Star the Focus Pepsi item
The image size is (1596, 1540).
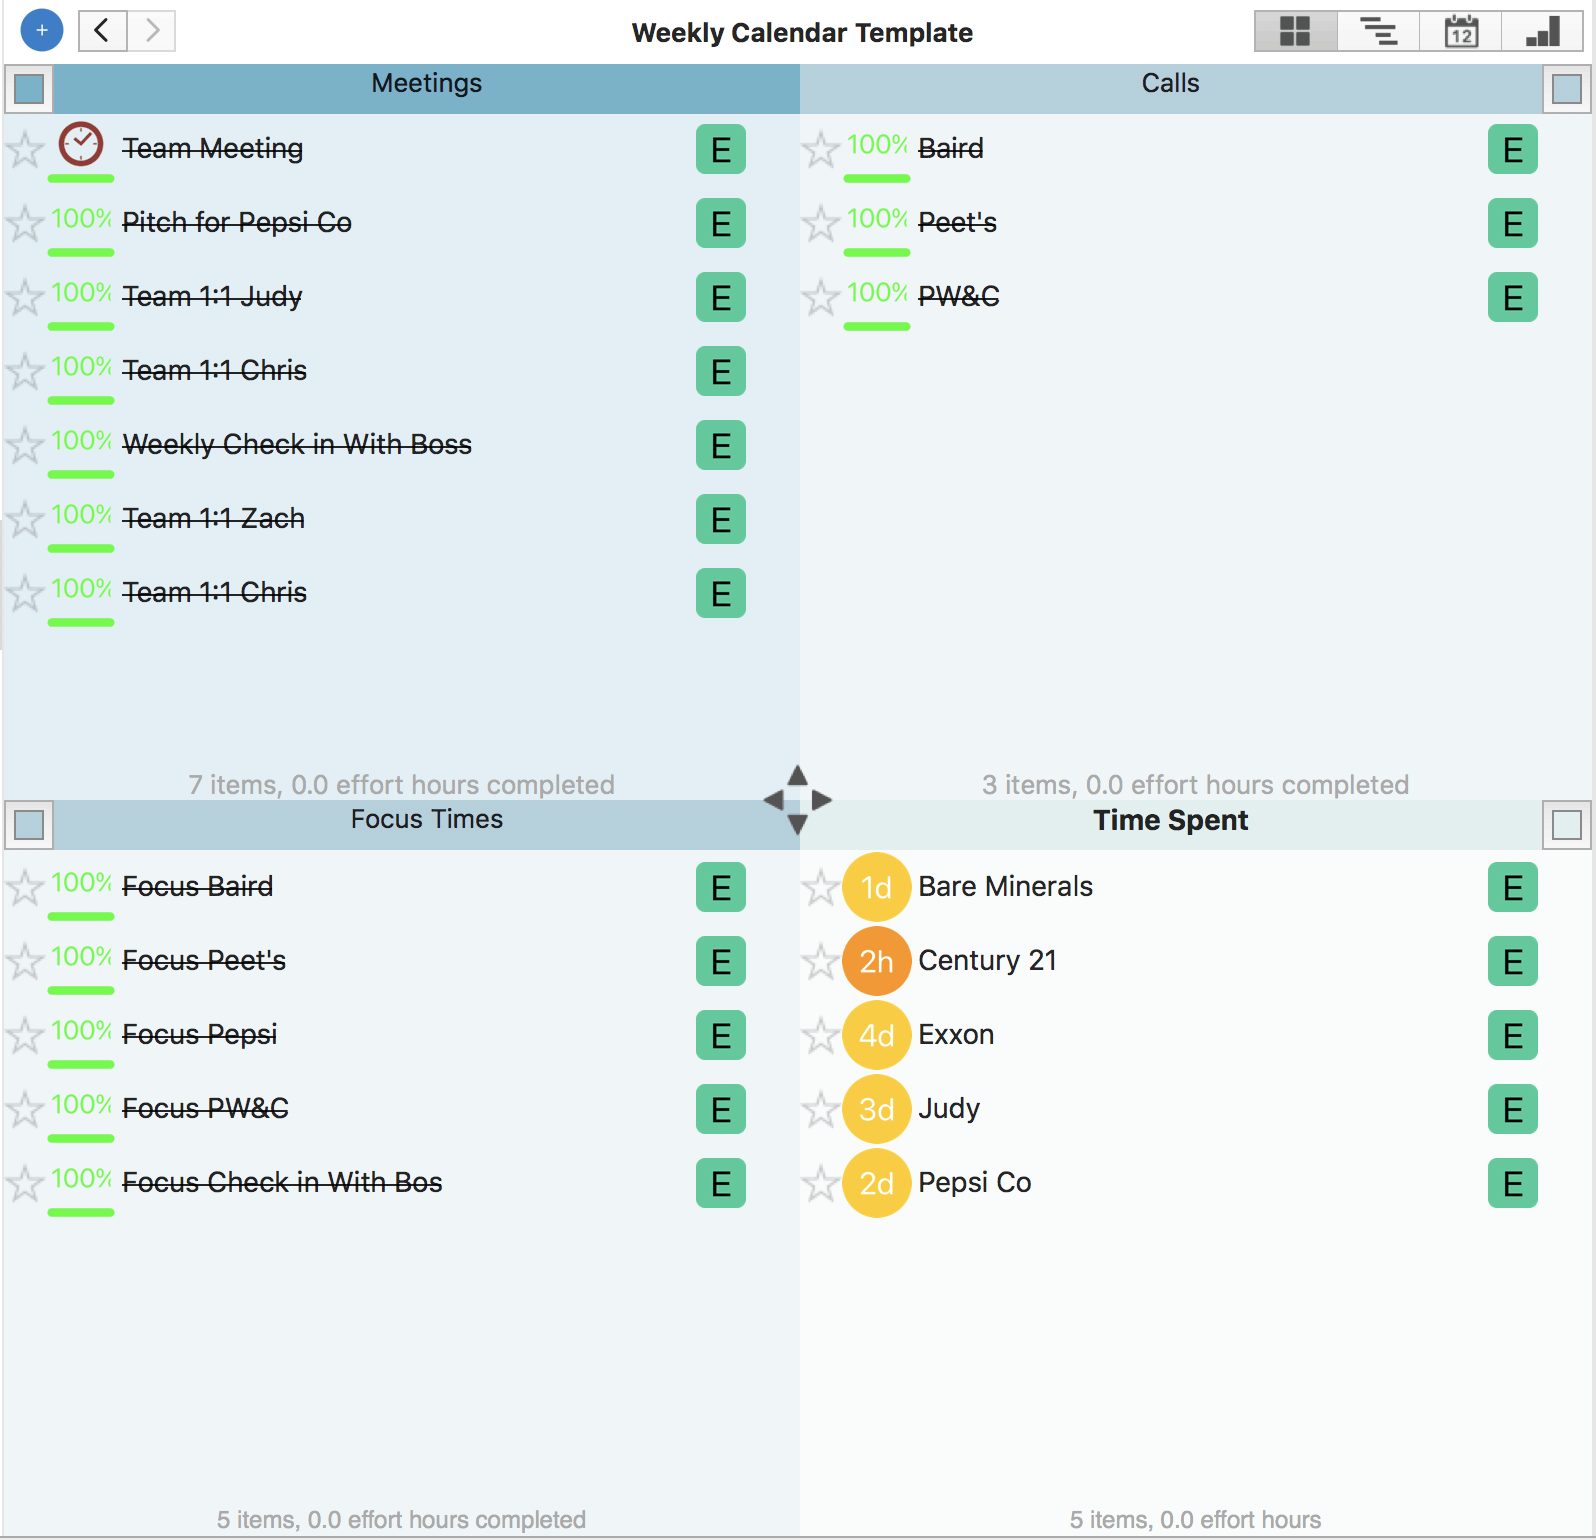pos(25,1036)
